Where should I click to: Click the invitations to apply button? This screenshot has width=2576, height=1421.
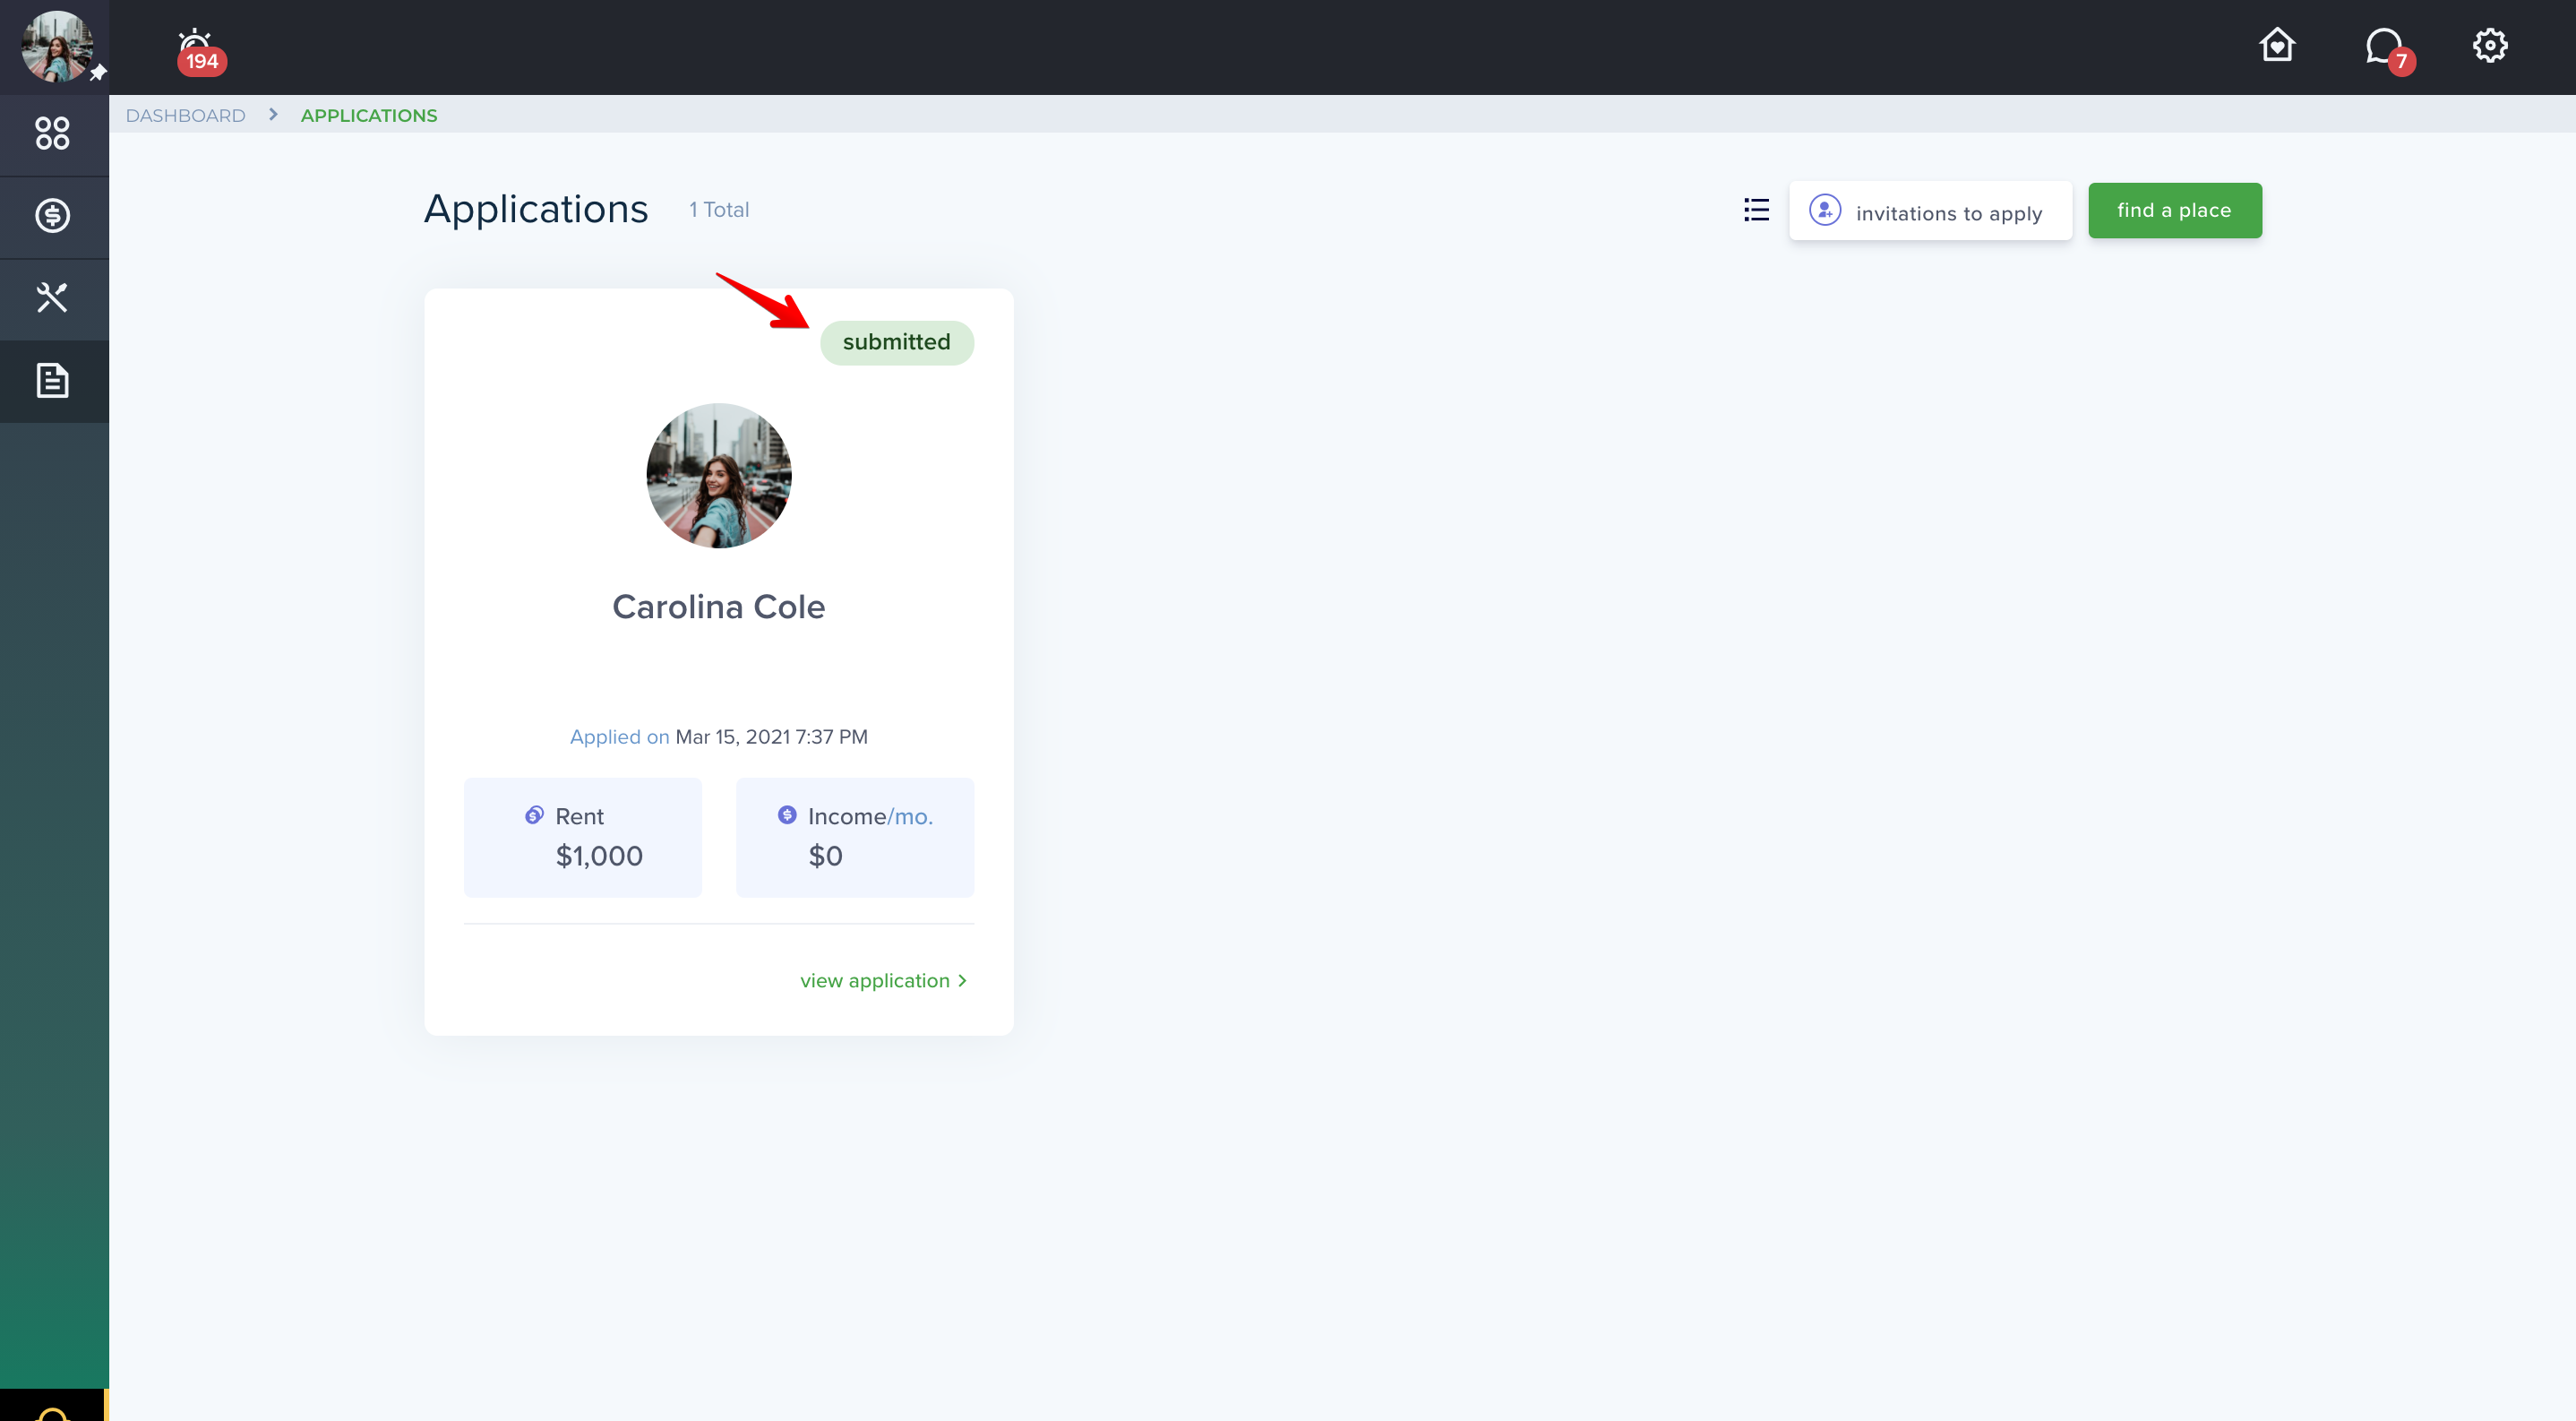(x=1930, y=211)
